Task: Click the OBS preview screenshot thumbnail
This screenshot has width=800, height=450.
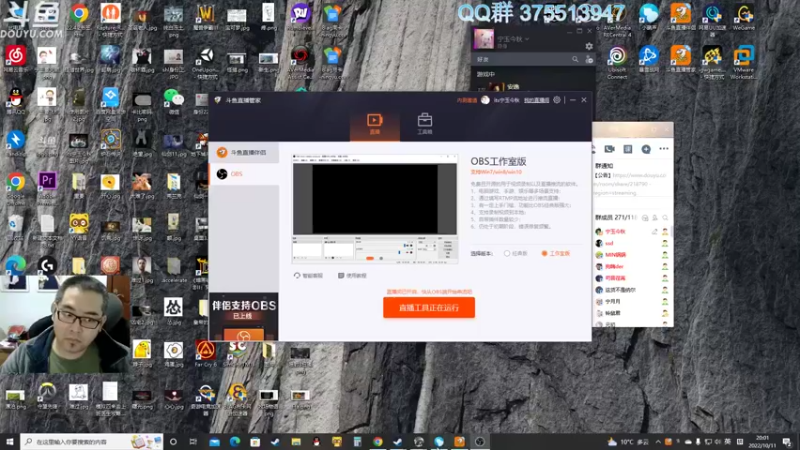Action: click(x=374, y=209)
